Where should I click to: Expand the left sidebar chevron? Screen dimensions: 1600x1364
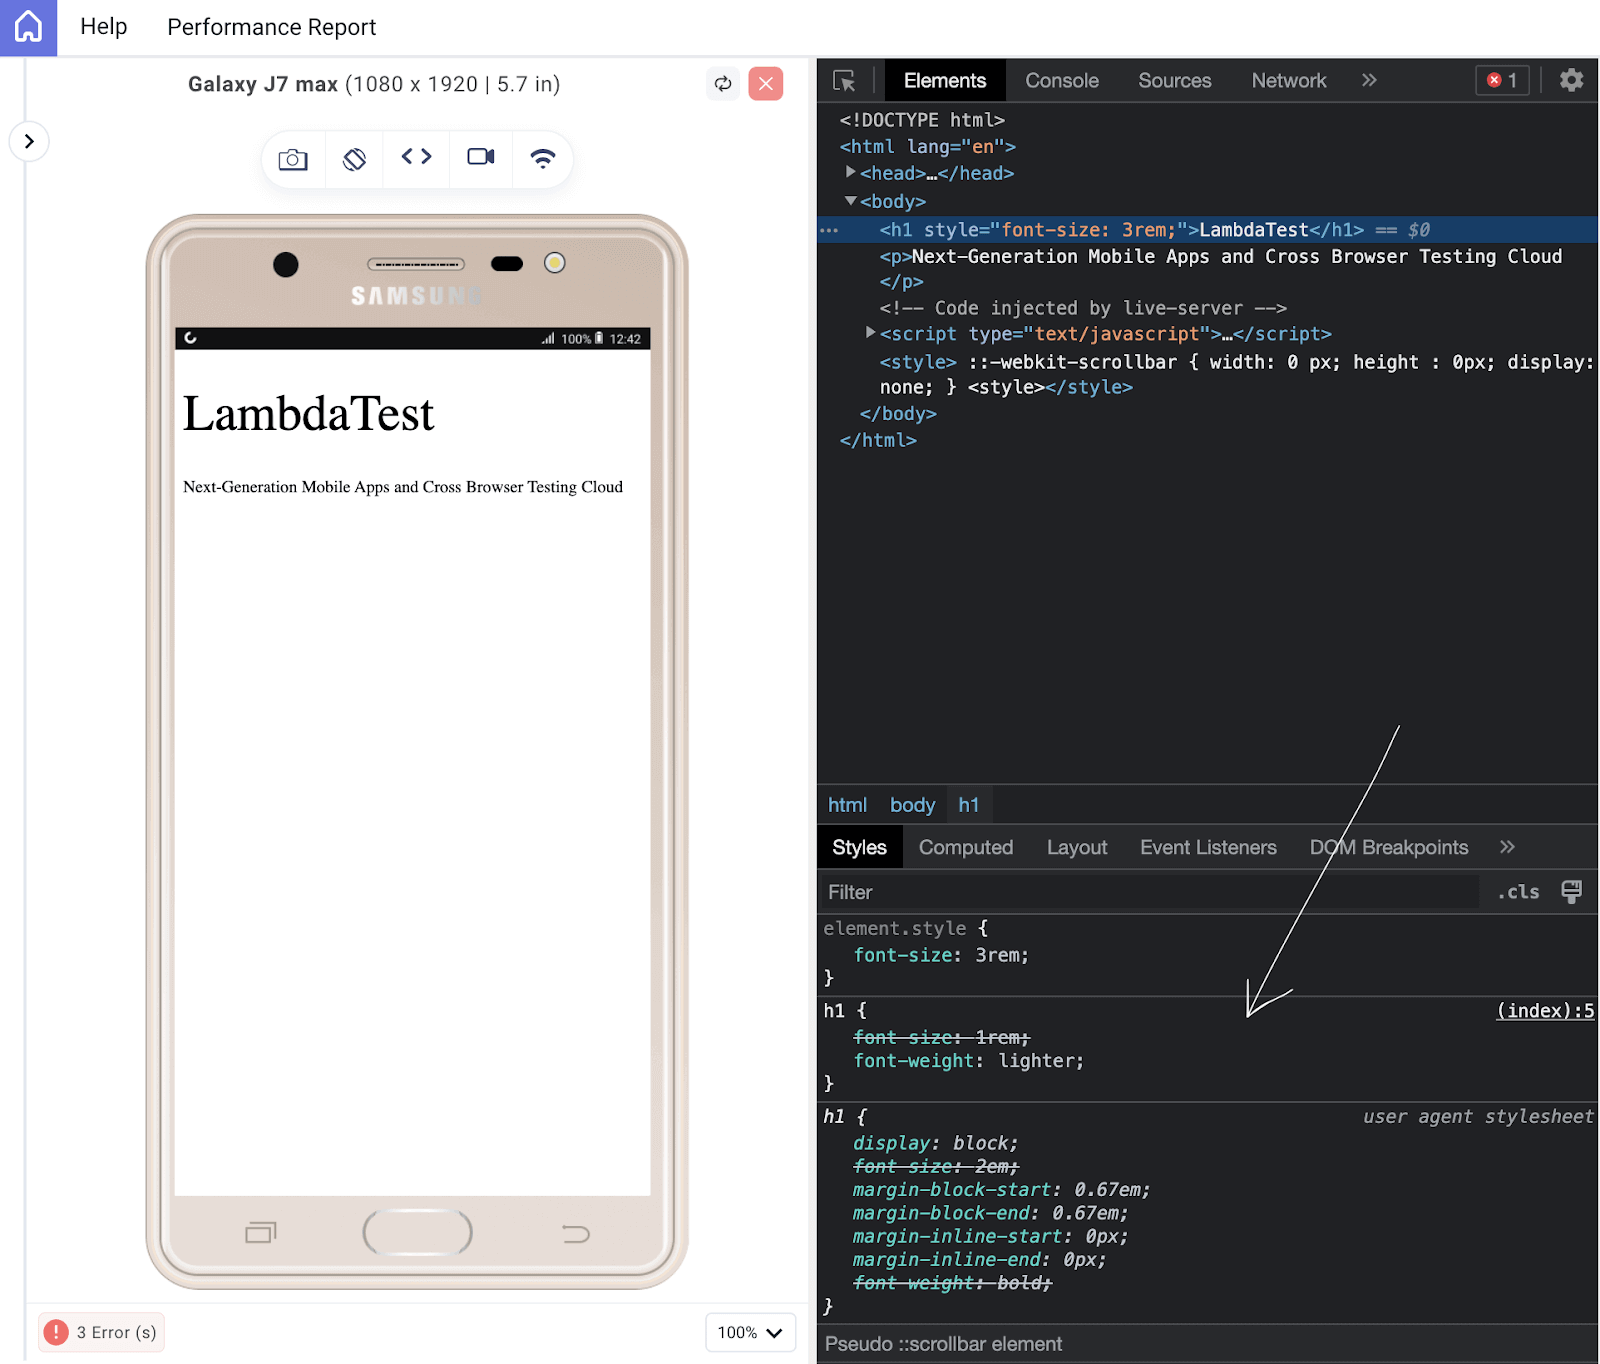(x=29, y=141)
